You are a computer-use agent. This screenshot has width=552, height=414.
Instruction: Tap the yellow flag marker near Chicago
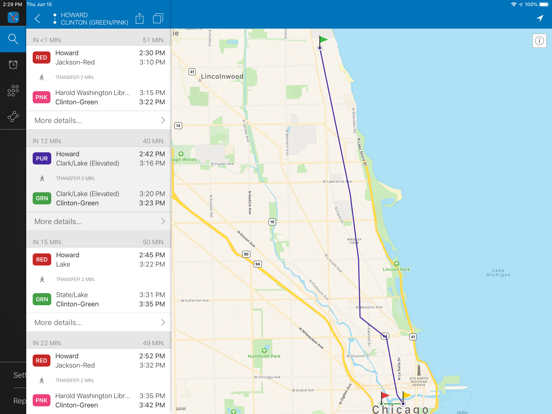click(x=406, y=398)
